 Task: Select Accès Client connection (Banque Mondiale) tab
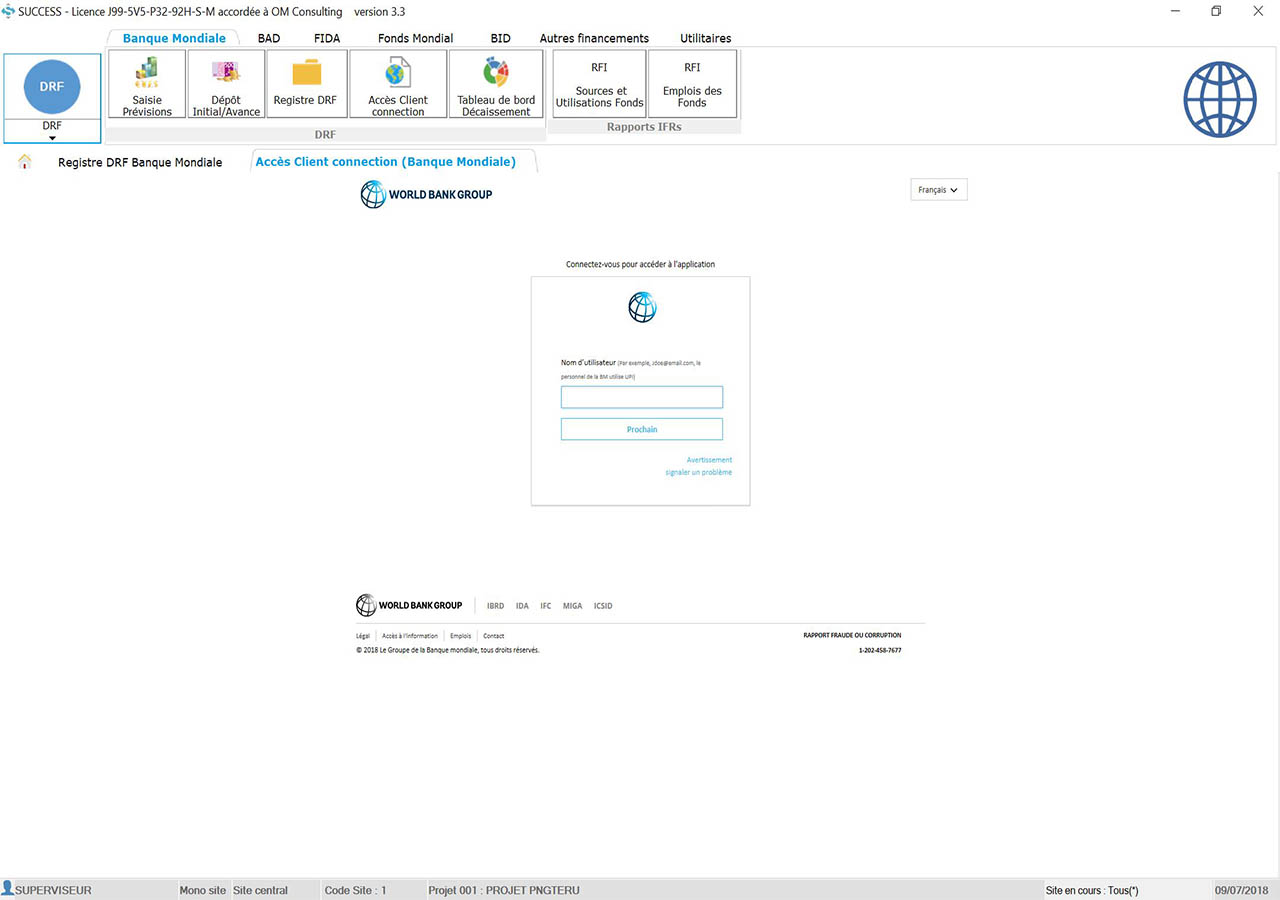[386, 161]
